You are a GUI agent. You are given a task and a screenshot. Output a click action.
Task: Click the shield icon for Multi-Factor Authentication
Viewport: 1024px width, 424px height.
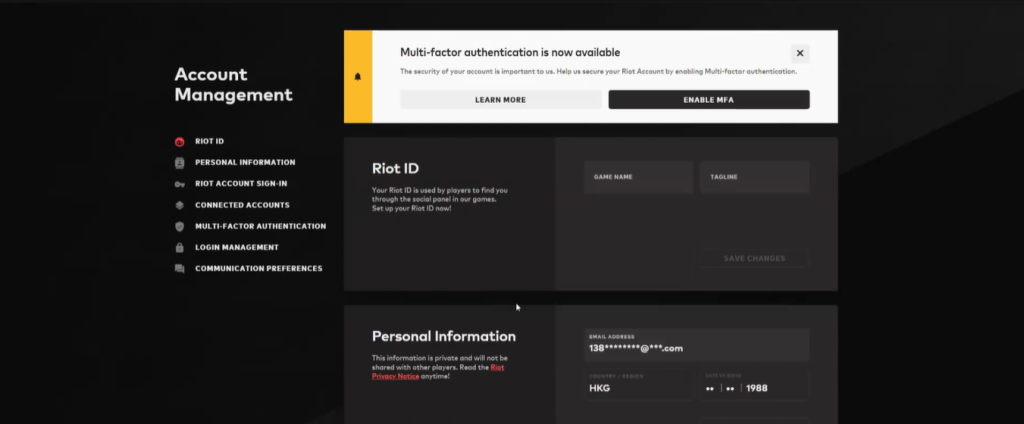(x=179, y=226)
